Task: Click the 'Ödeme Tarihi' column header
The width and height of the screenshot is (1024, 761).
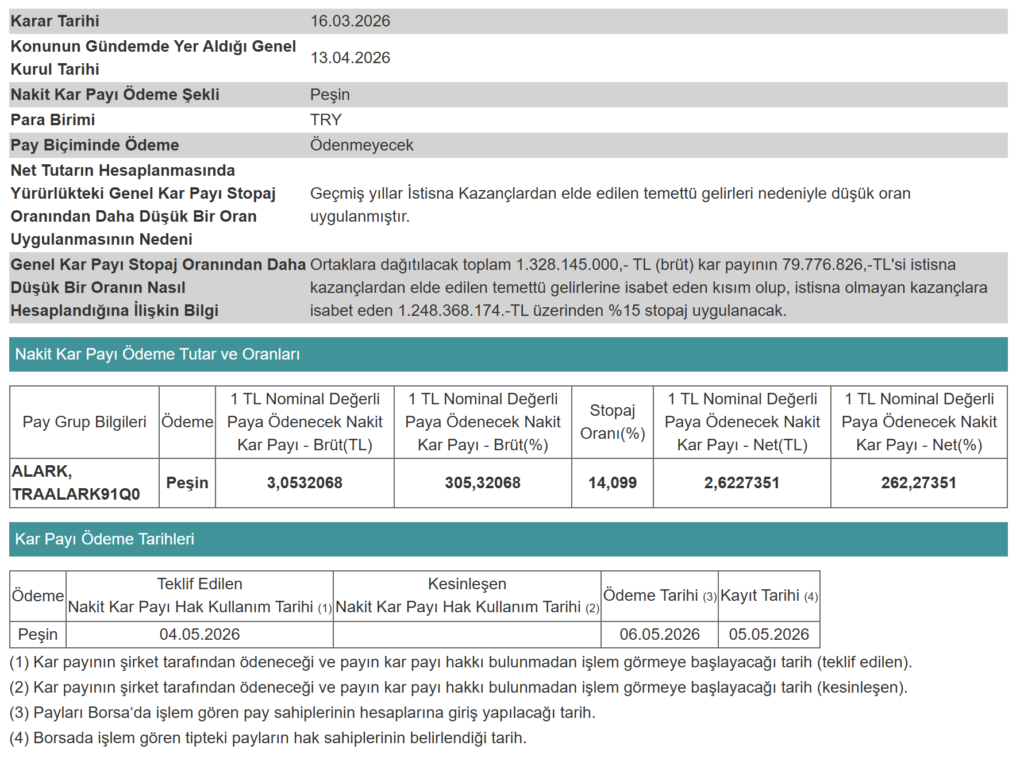Action: [659, 596]
